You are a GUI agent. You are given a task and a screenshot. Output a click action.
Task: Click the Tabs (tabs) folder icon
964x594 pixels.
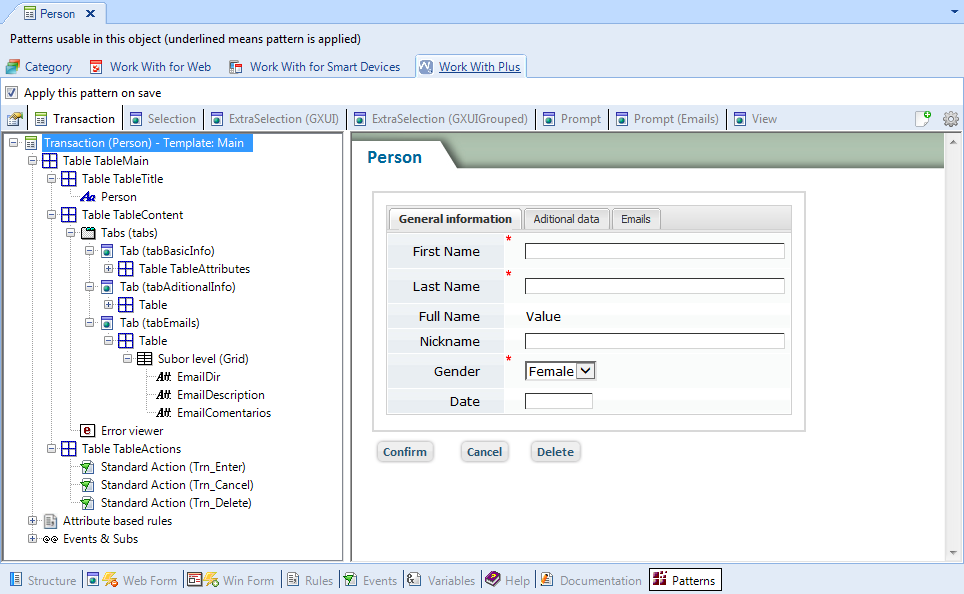tap(88, 233)
